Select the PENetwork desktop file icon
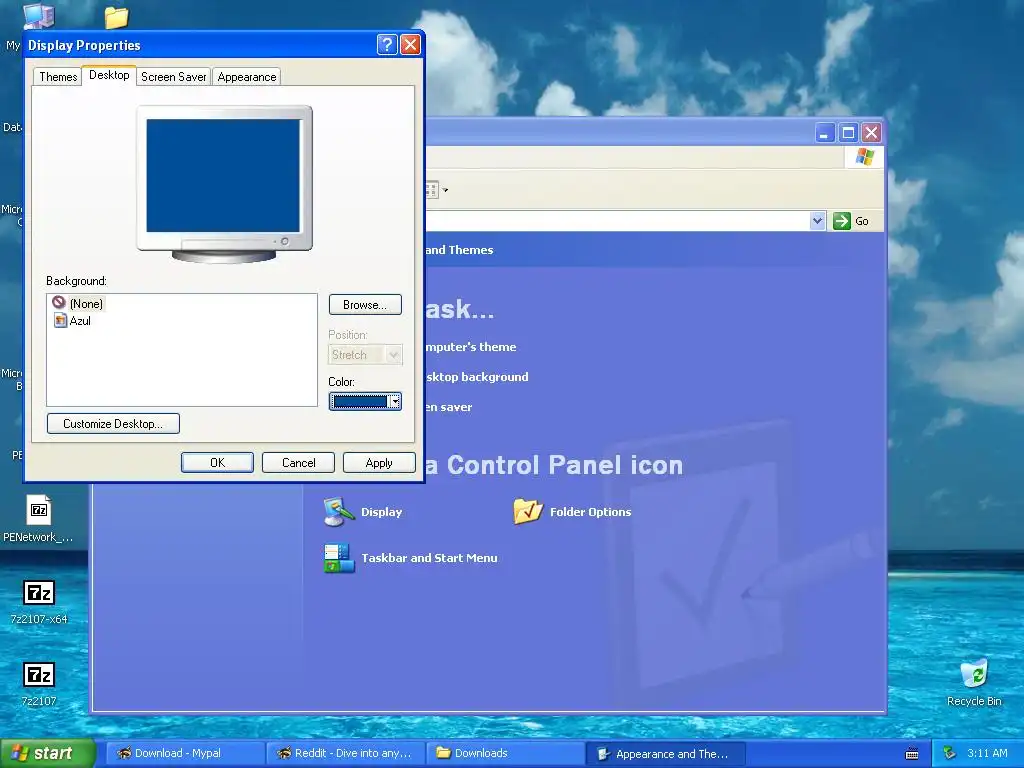 (x=38, y=519)
